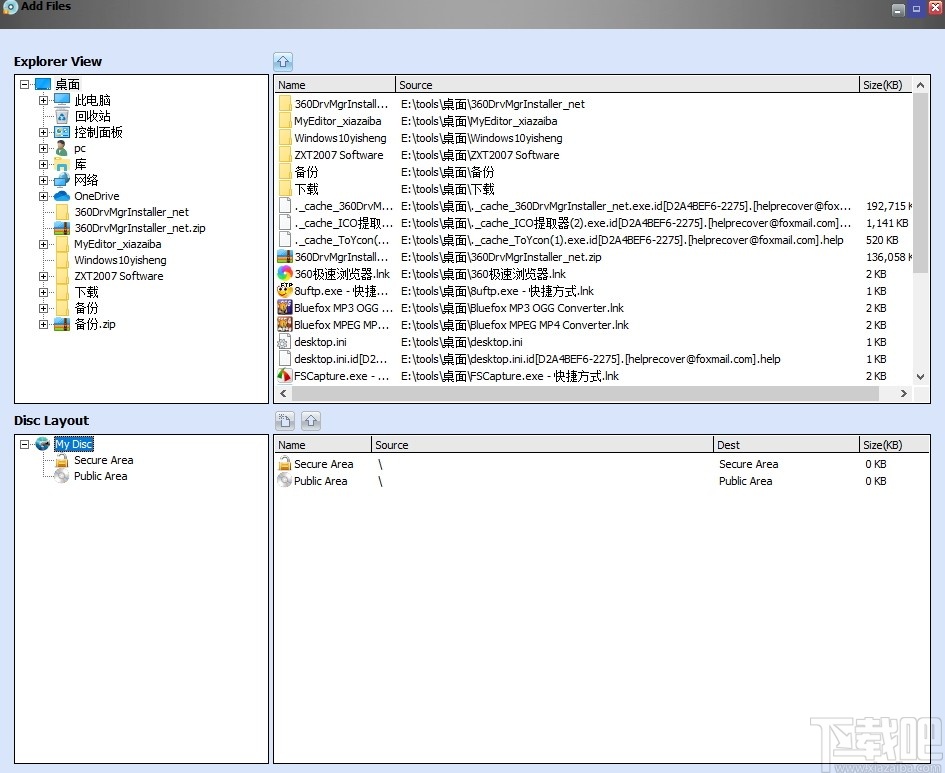The height and width of the screenshot is (773, 945).
Task: Click the file list vertical scrollbar down arrow
Action: tap(919, 376)
